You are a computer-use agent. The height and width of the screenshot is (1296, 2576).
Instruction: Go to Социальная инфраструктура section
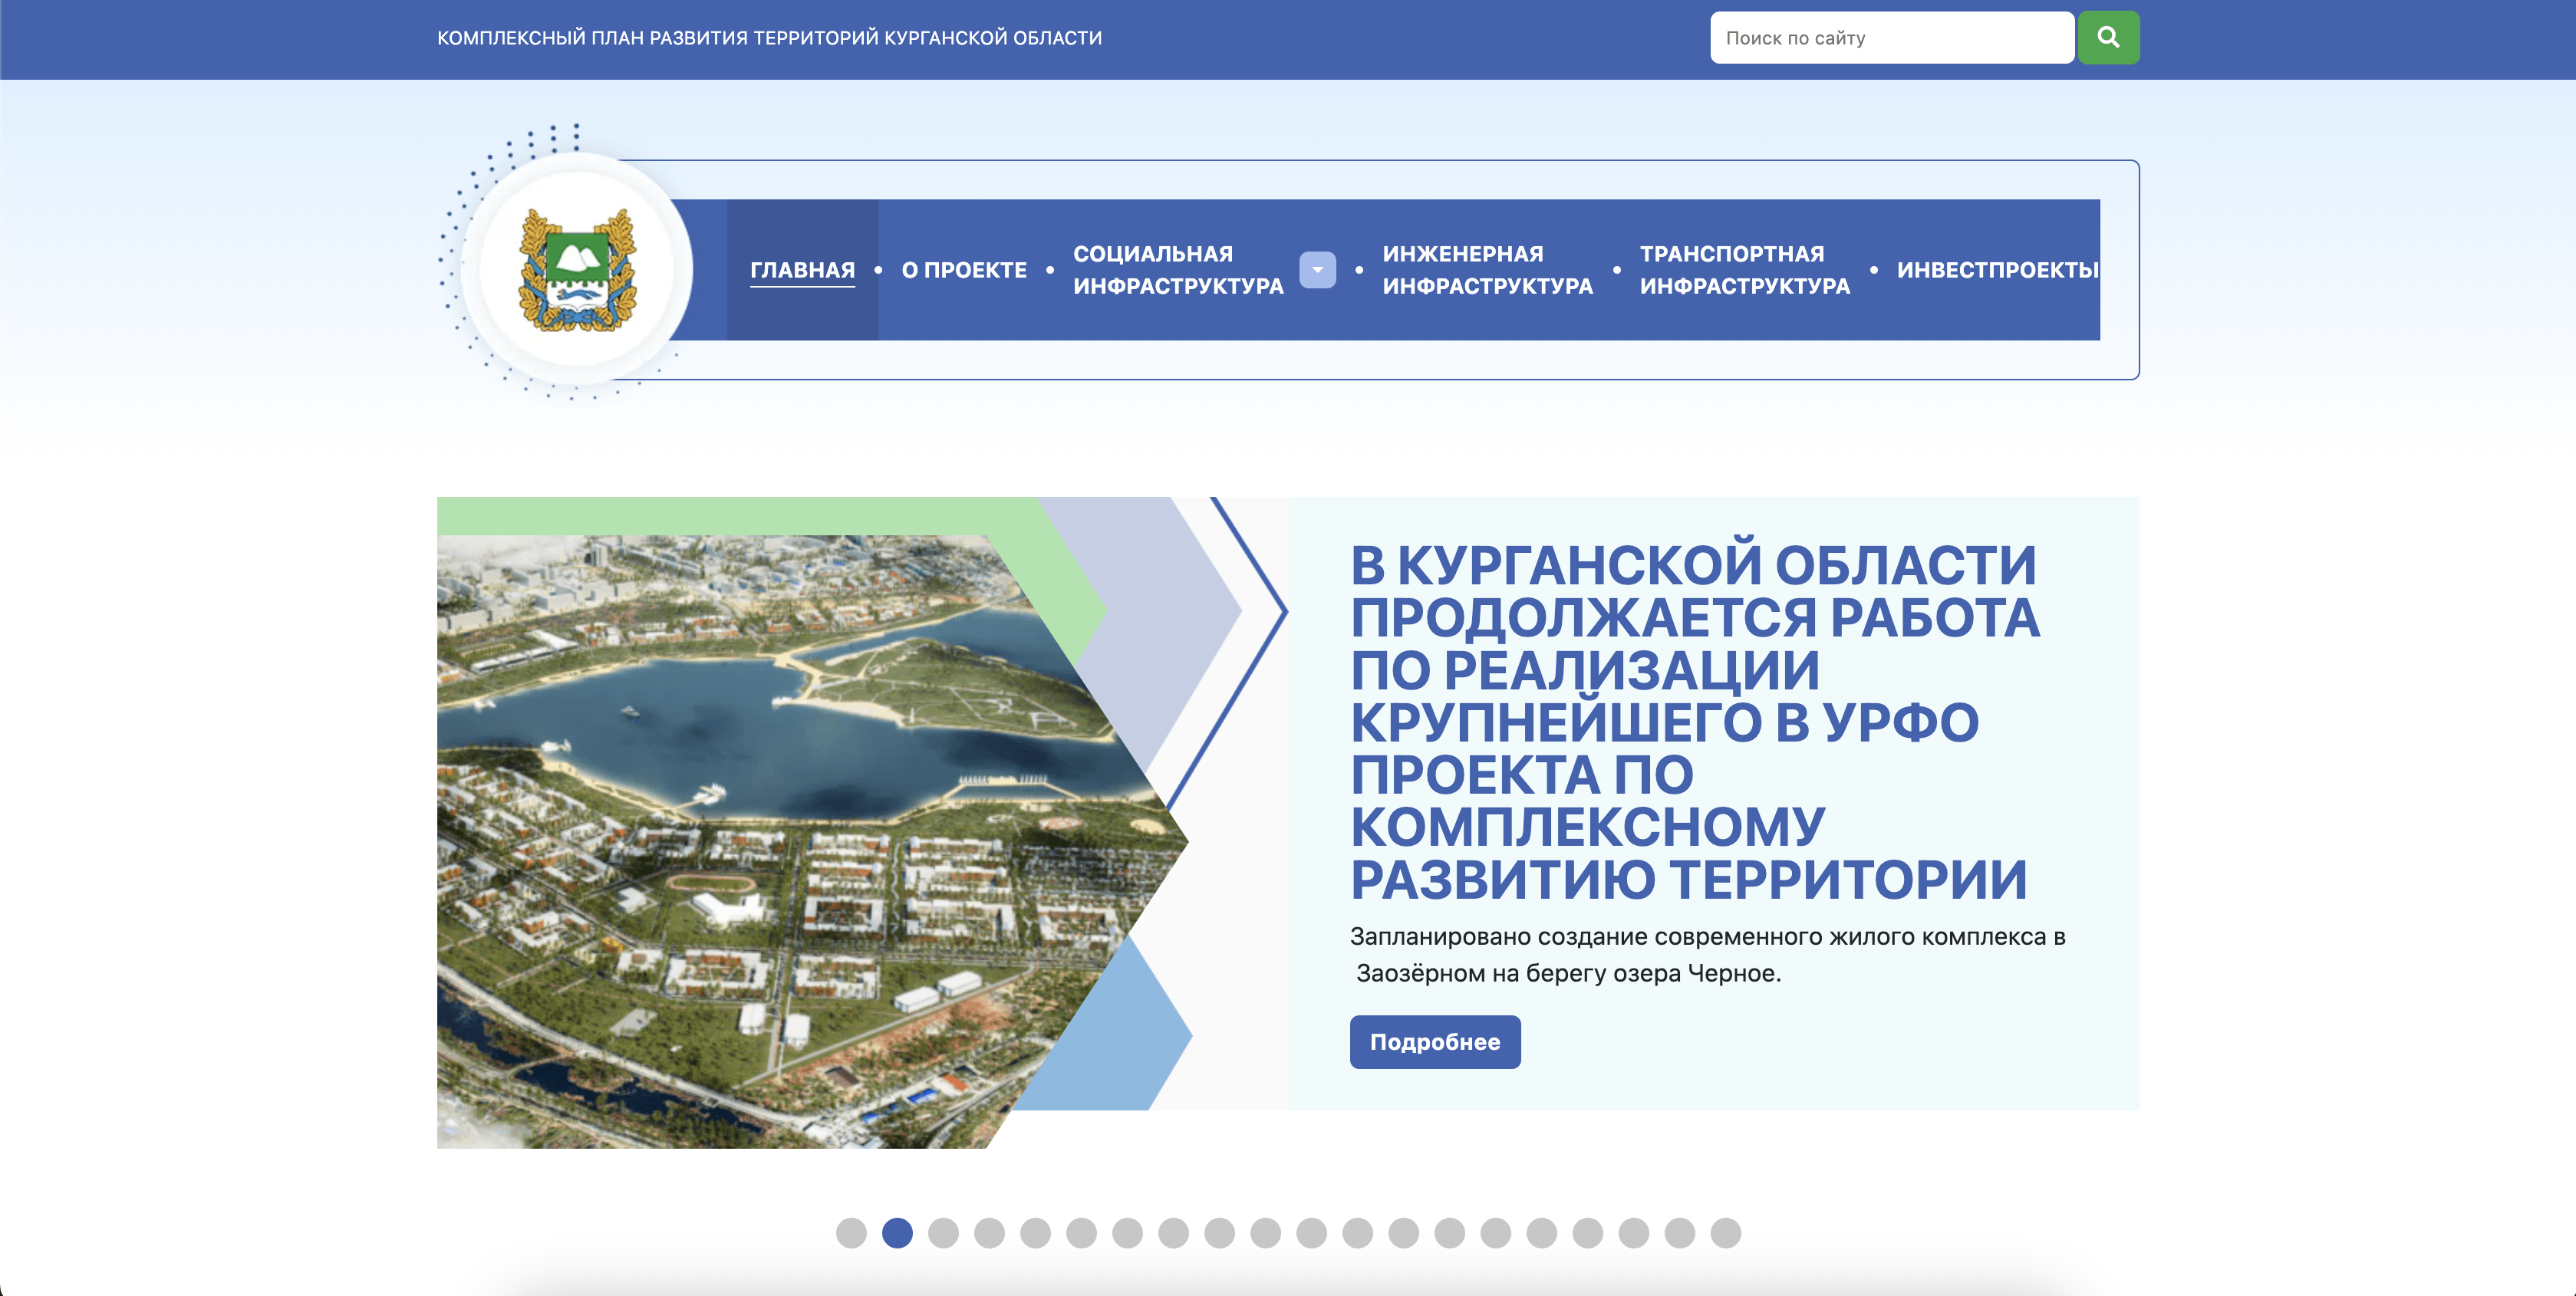click(1177, 270)
